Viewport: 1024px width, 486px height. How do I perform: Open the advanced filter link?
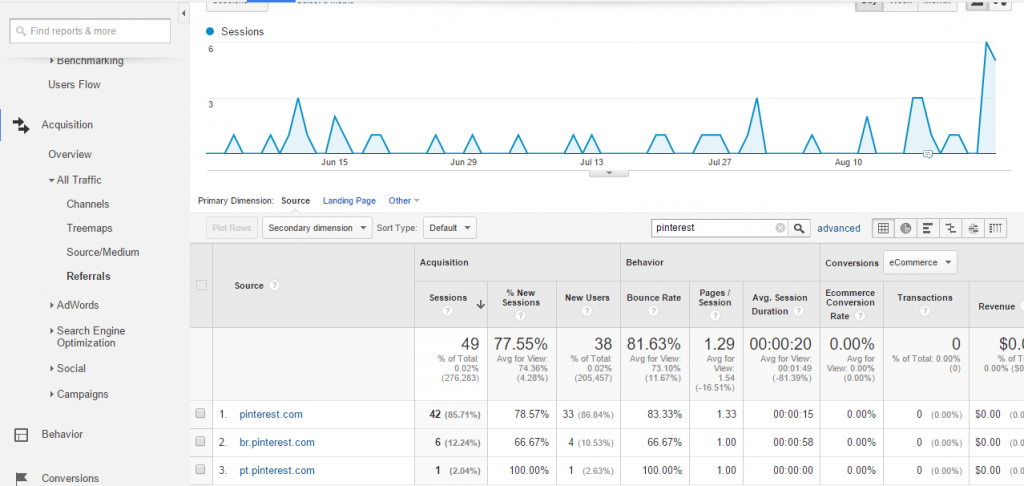[x=838, y=228]
